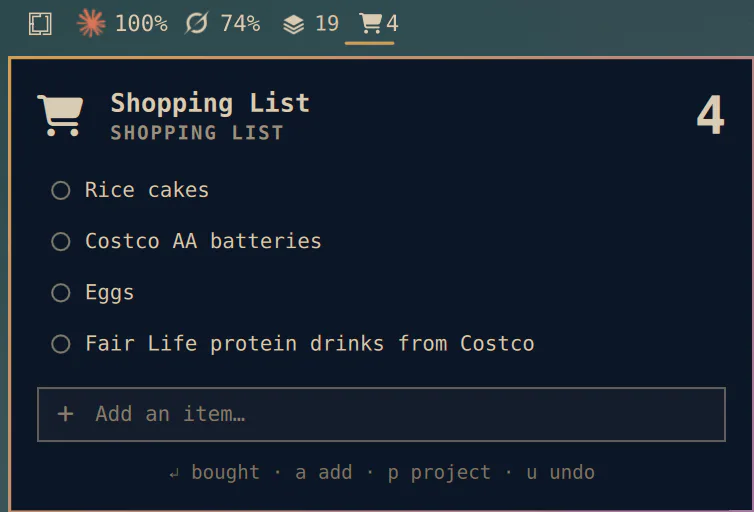Select the Eggs item text
The height and width of the screenshot is (512, 754).
pos(110,293)
